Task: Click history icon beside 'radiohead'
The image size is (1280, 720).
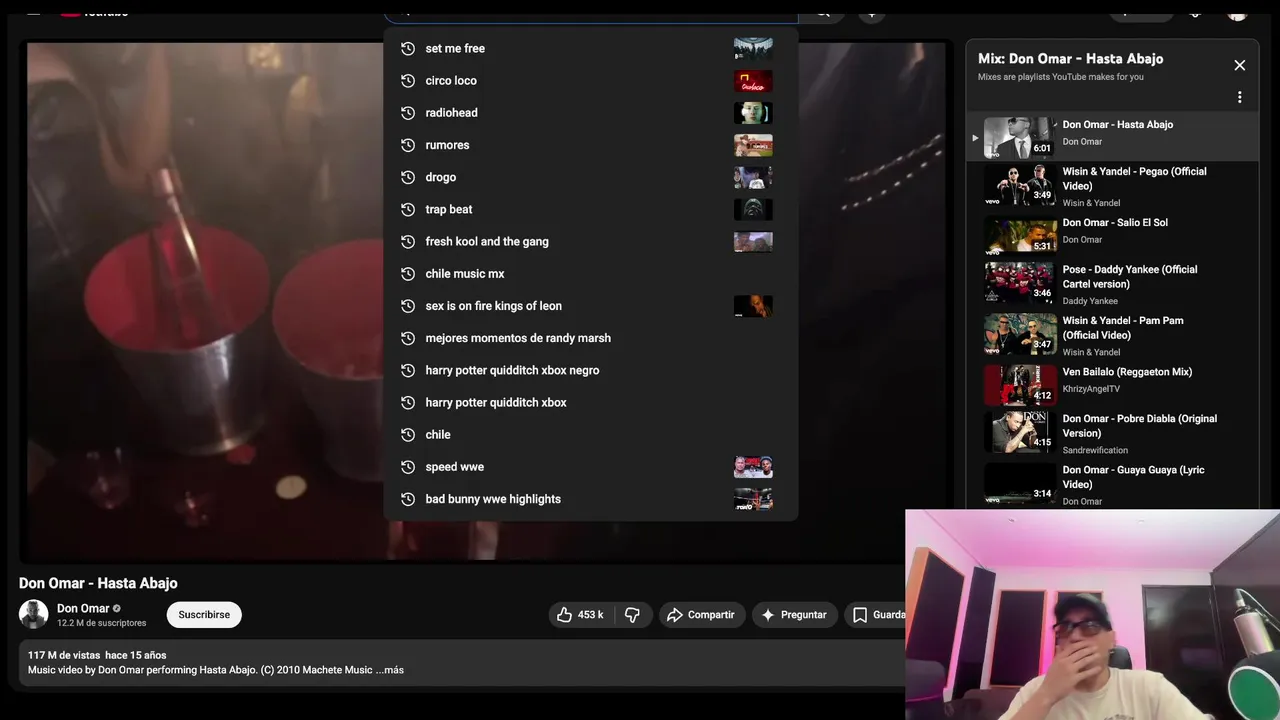Action: tap(408, 113)
